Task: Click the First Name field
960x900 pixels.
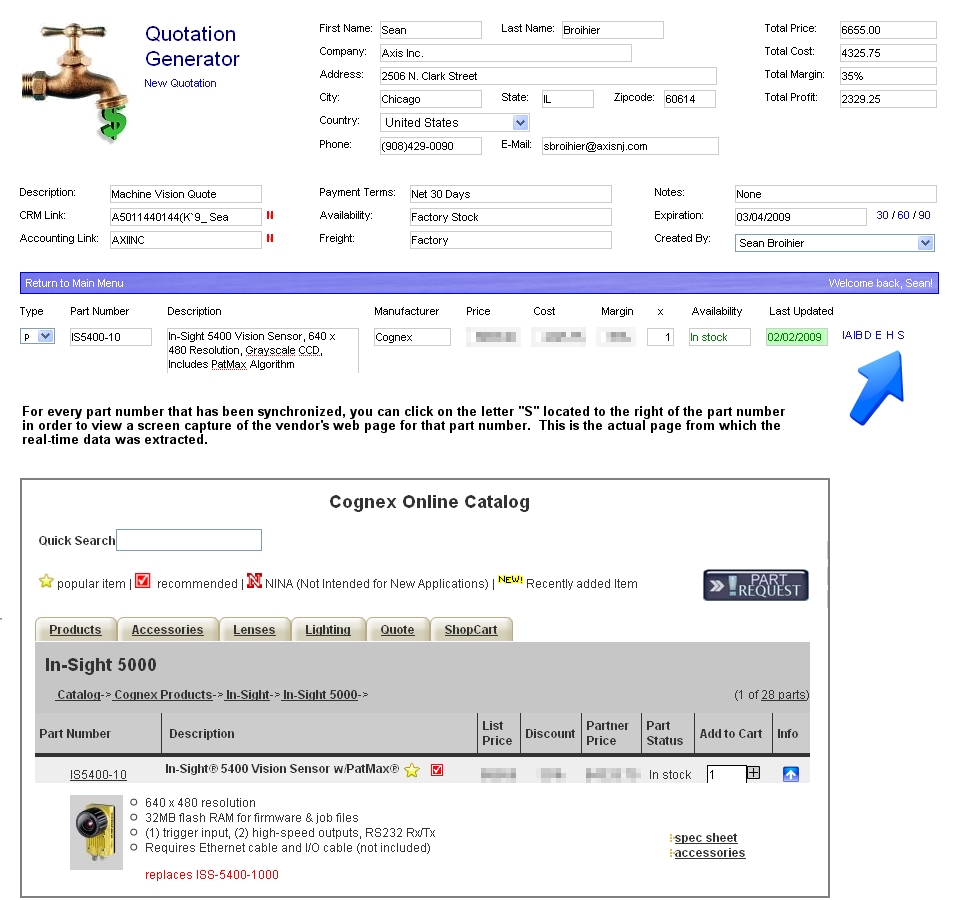Action: (430, 30)
